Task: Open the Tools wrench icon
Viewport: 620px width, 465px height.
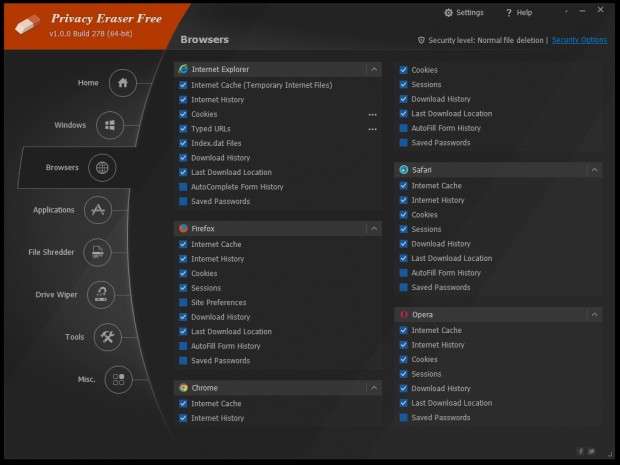Action: 108,337
